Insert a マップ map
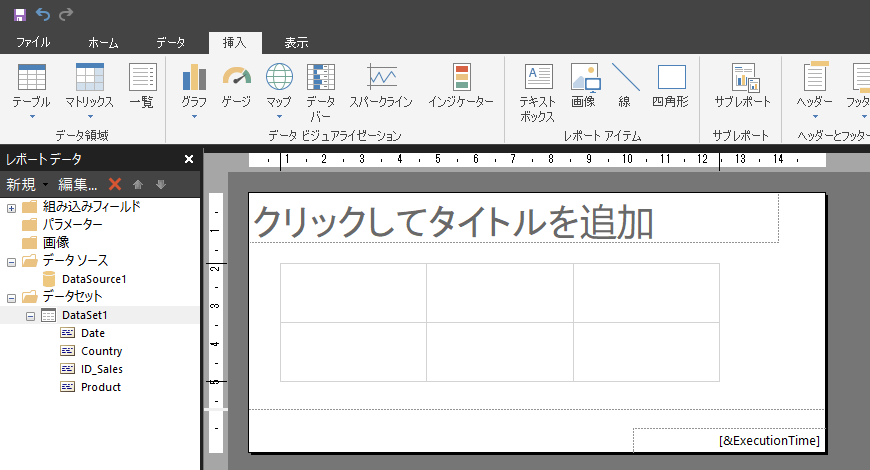Screen dimensions: 870x470 click(x=279, y=85)
